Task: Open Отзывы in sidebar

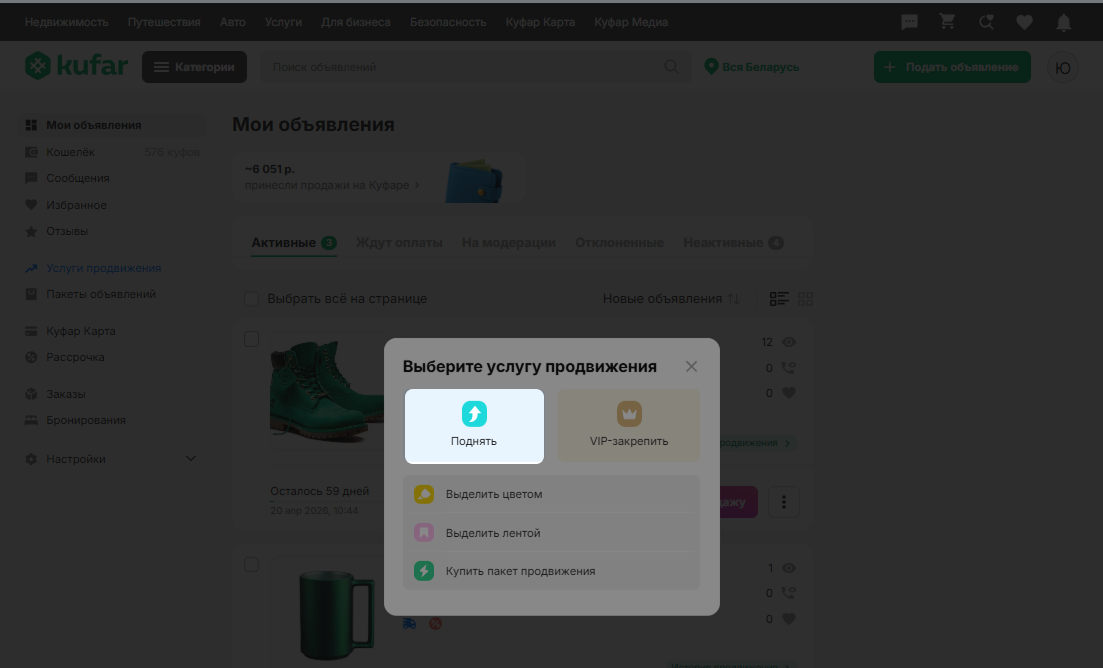Action: click(x=113, y=231)
